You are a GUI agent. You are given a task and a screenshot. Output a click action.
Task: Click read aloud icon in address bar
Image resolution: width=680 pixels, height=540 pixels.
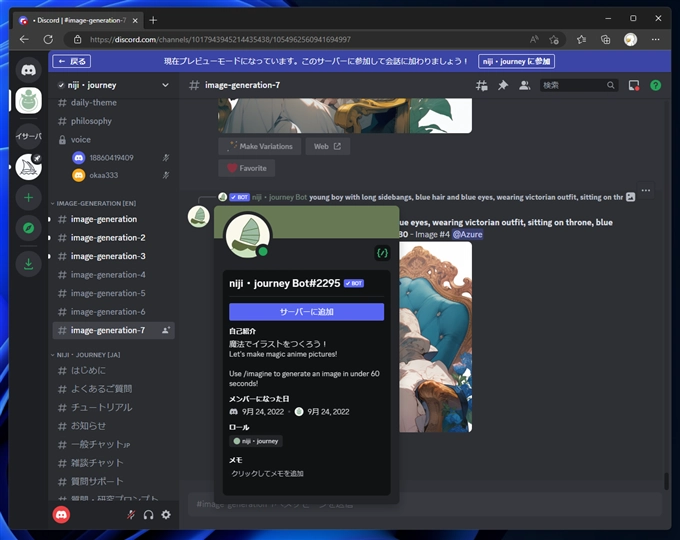534,39
